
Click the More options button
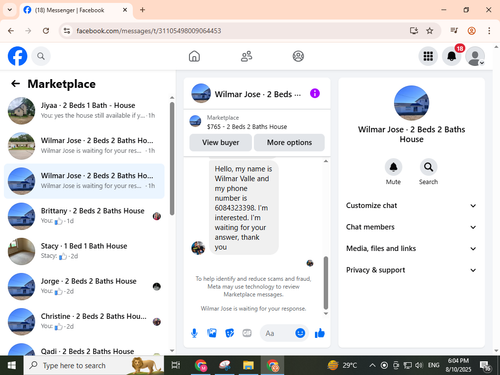pos(289,142)
